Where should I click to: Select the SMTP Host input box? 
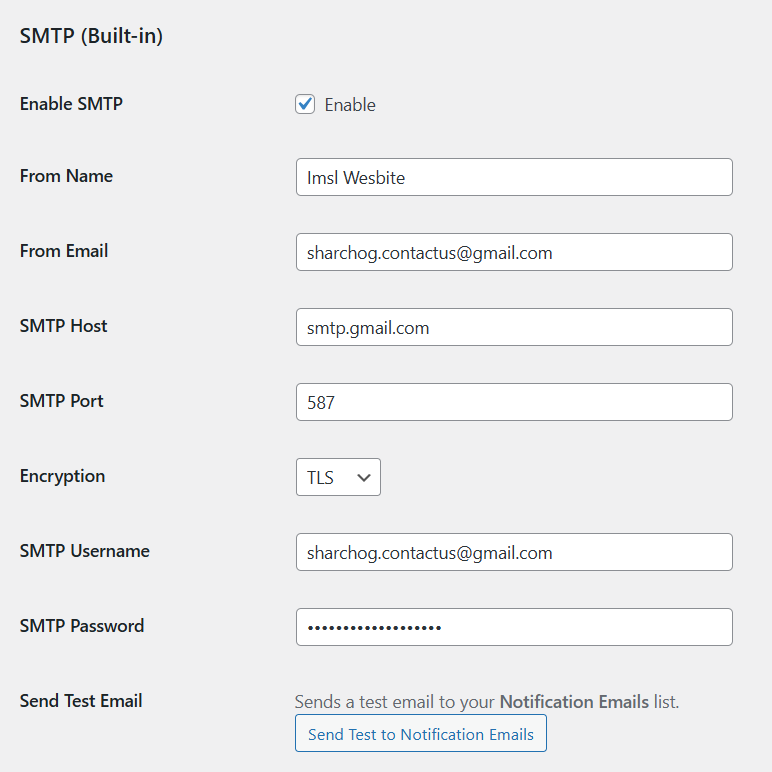pos(514,327)
